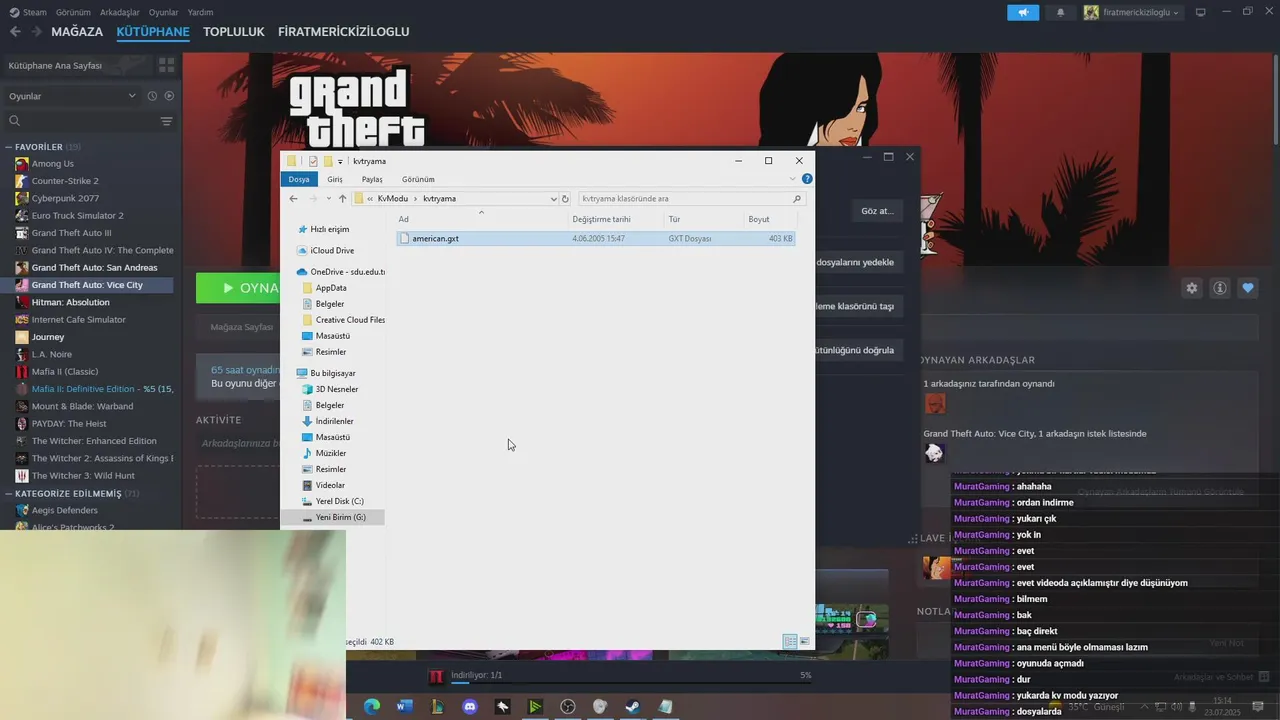
Task: Open Steam from the taskbar
Action: 633,706
